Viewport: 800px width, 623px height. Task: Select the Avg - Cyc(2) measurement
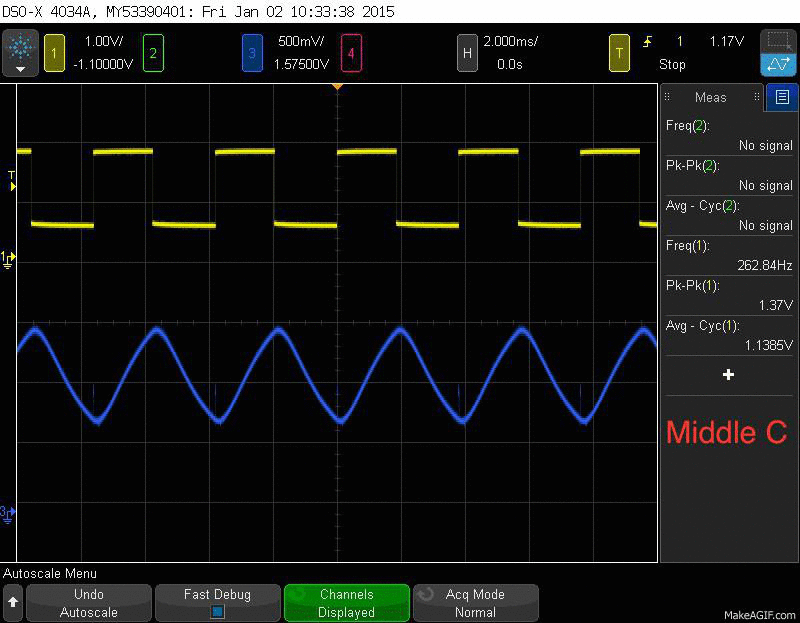pyautogui.click(x=729, y=215)
